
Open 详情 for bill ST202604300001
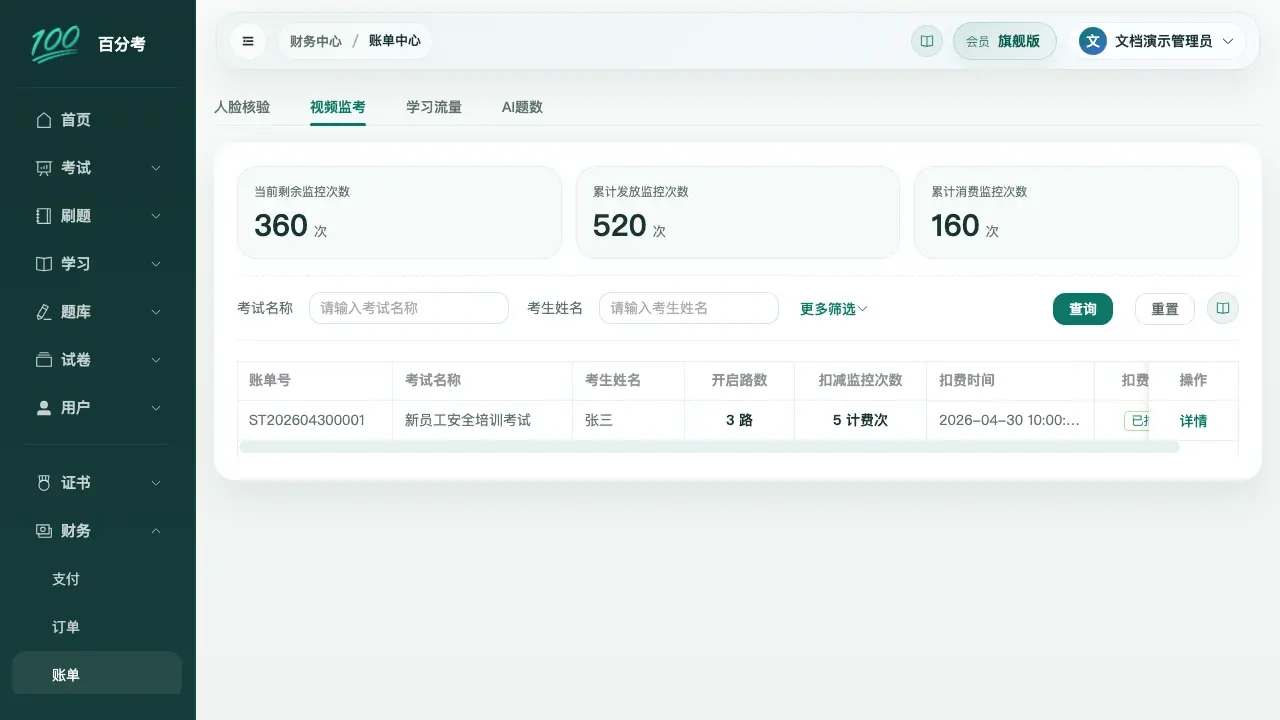1193,421
